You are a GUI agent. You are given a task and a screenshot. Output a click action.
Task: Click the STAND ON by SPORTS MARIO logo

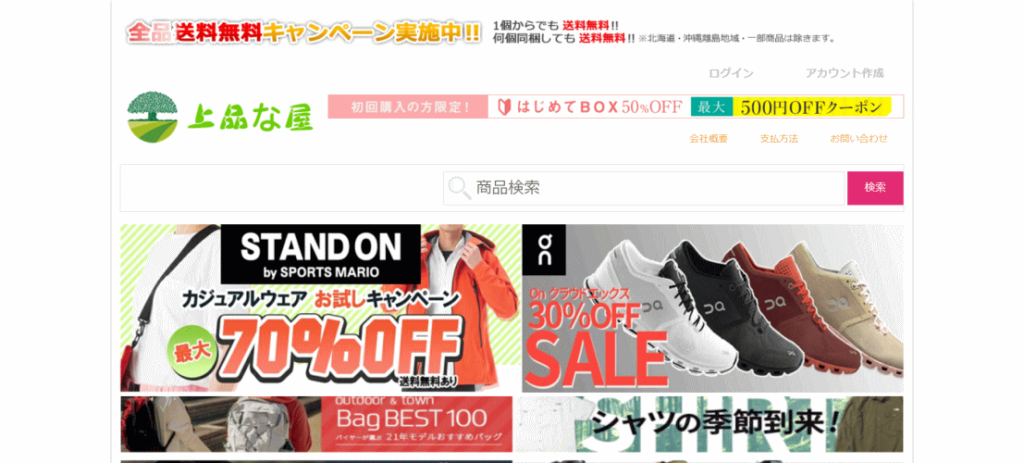pos(320,254)
